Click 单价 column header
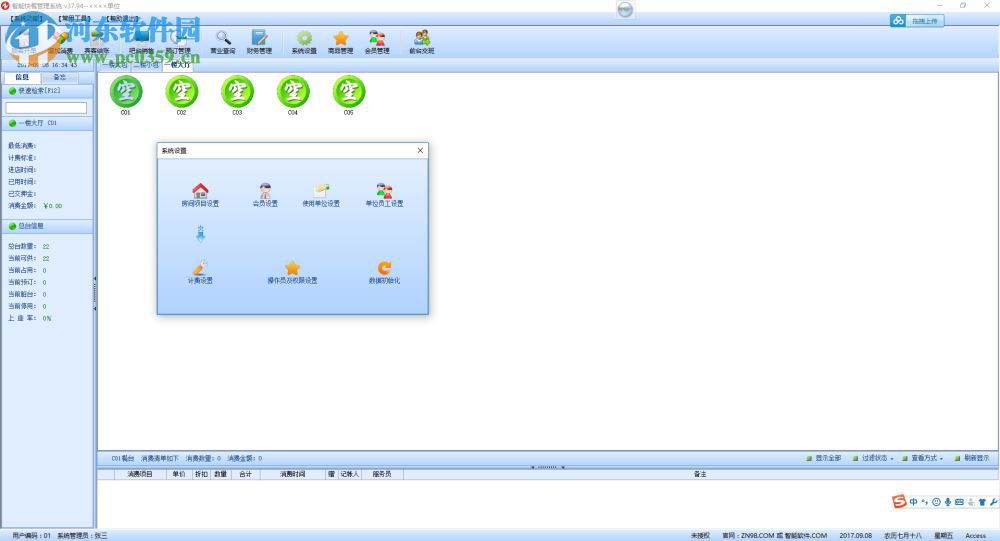 coord(179,474)
